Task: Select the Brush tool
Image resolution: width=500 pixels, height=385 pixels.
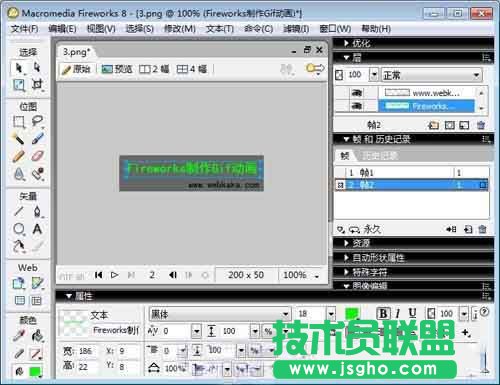Action: pos(37,138)
